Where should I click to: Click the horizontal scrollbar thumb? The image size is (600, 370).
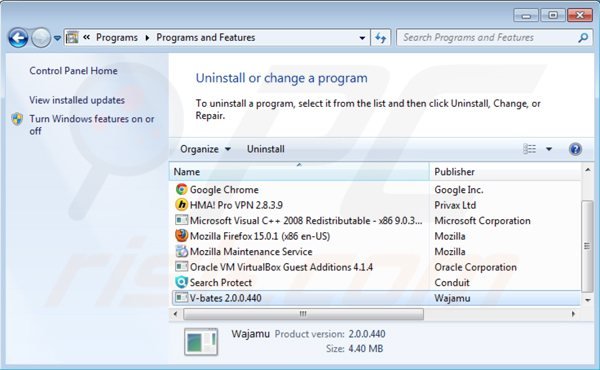pos(303,314)
